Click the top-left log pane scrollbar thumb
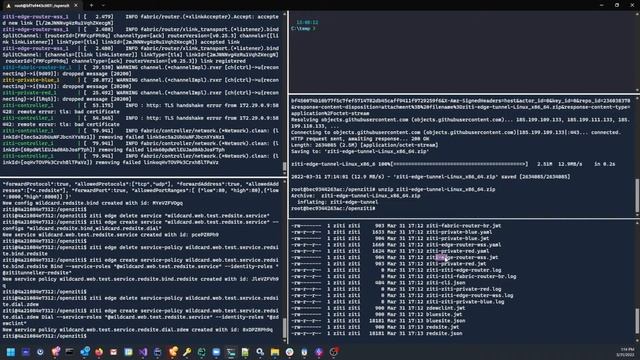 pos(284,167)
